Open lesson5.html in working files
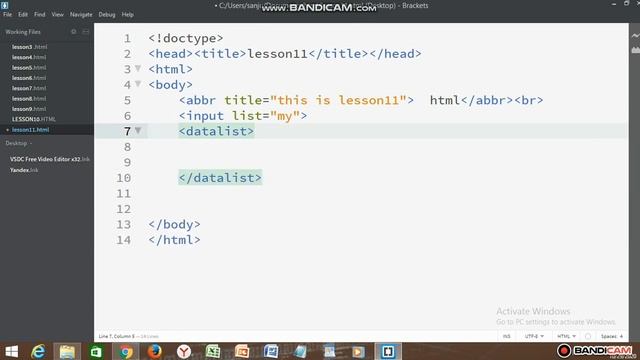Image resolution: width=640 pixels, height=360 pixels. point(29,67)
